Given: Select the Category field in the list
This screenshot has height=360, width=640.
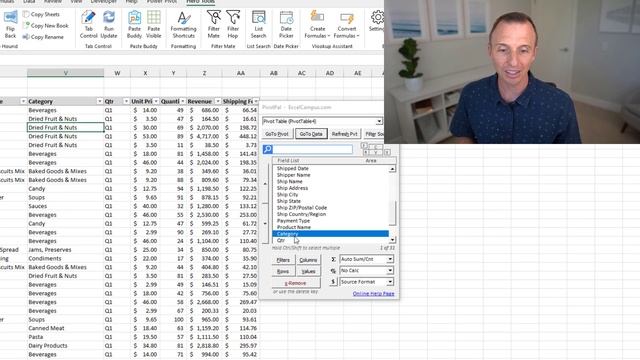Looking at the screenshot, I should click(x=330, y=234).
